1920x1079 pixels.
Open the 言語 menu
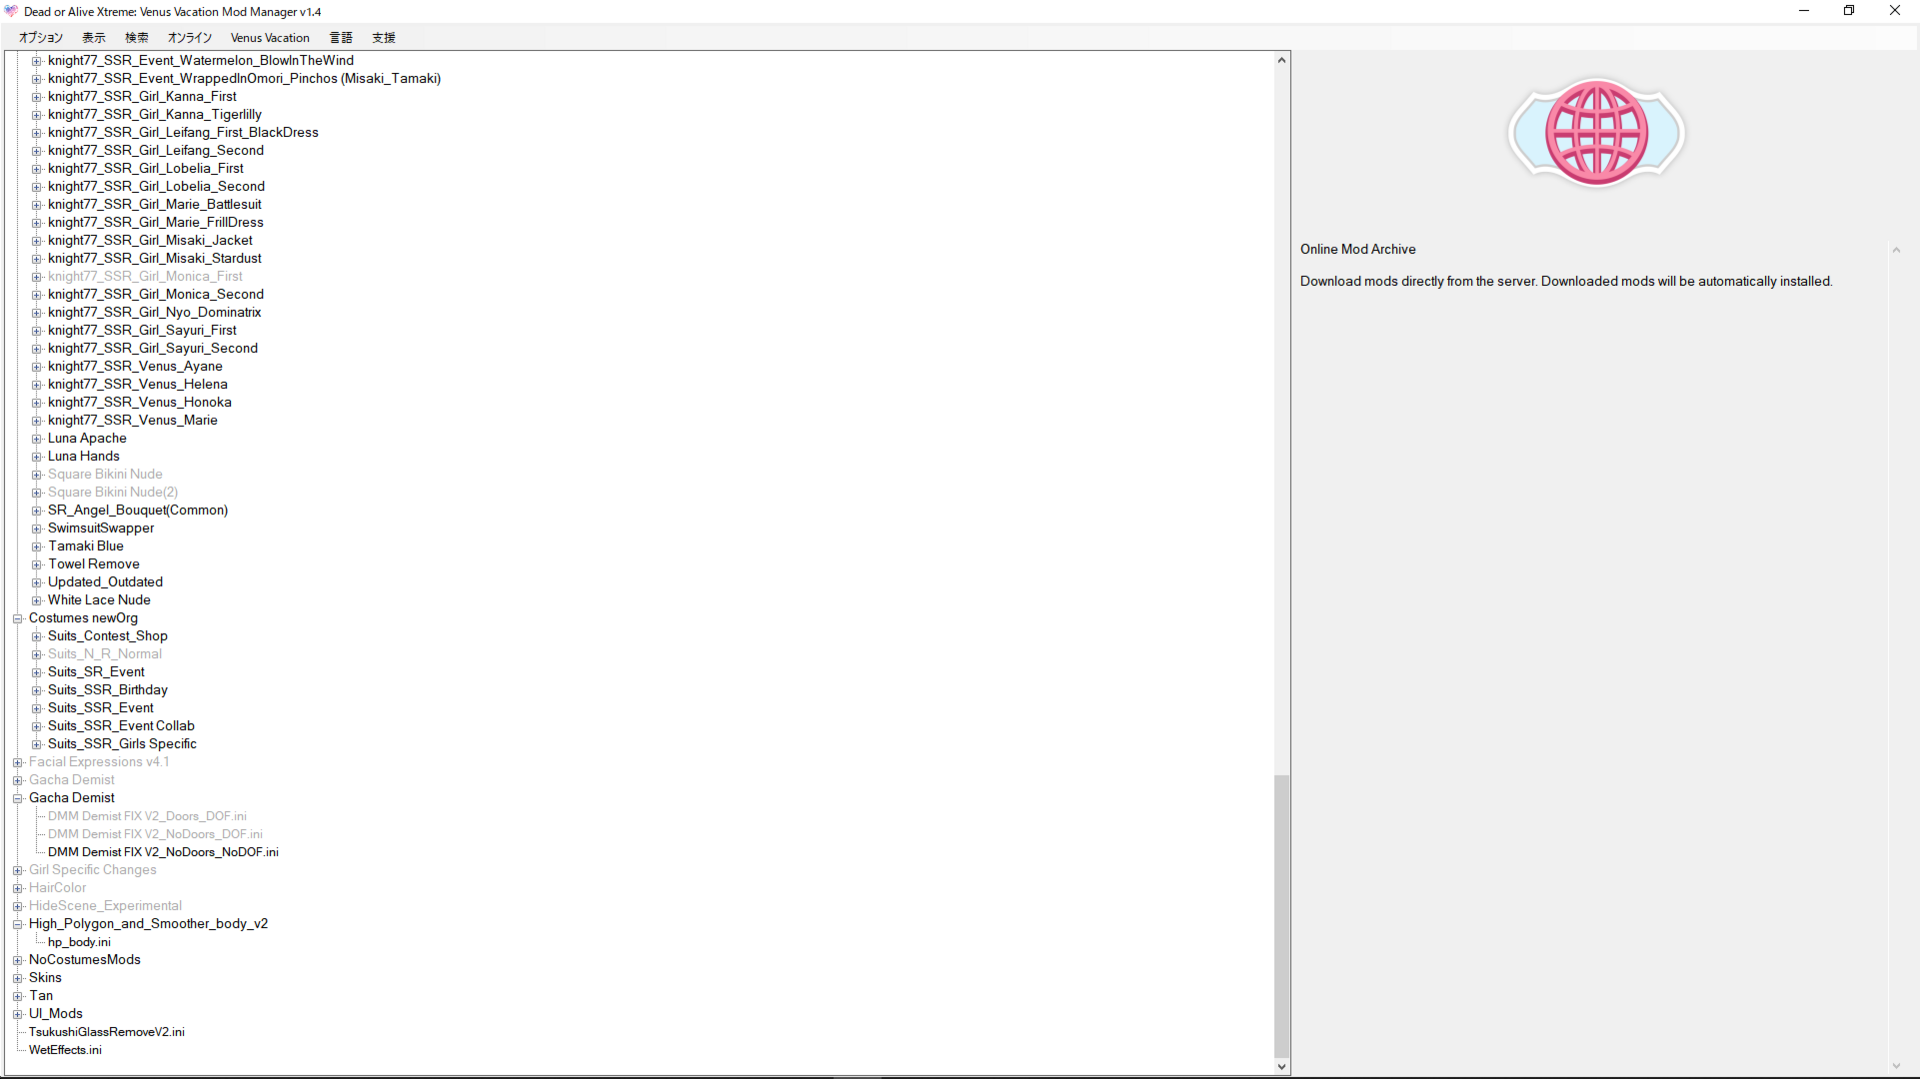341,38
